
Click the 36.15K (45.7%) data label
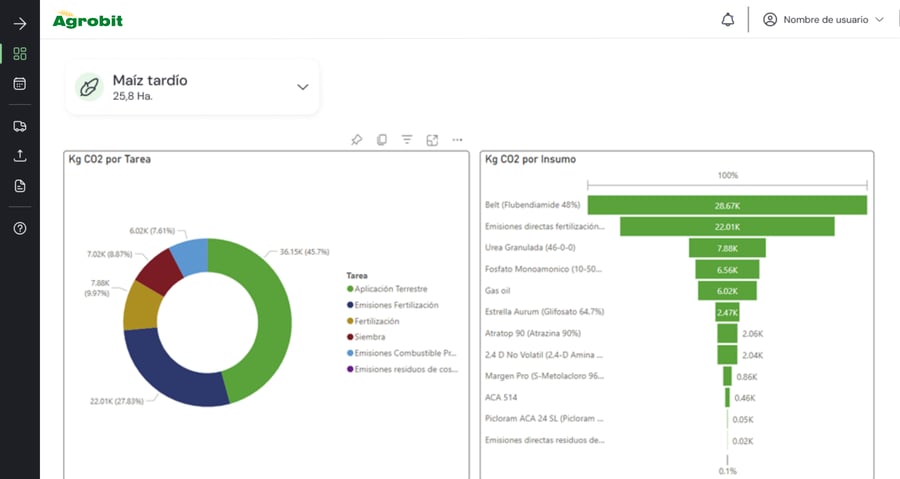click(x=304, y=252)
